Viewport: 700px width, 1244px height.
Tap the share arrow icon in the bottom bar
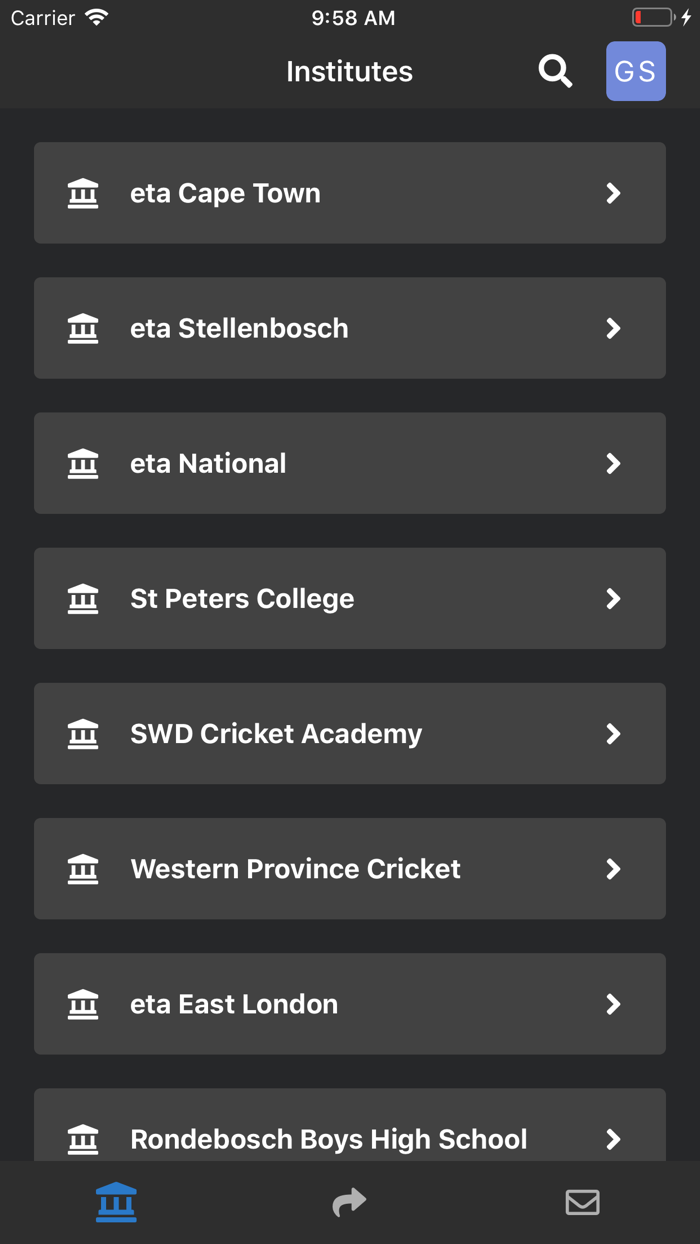pos(349,1203)
